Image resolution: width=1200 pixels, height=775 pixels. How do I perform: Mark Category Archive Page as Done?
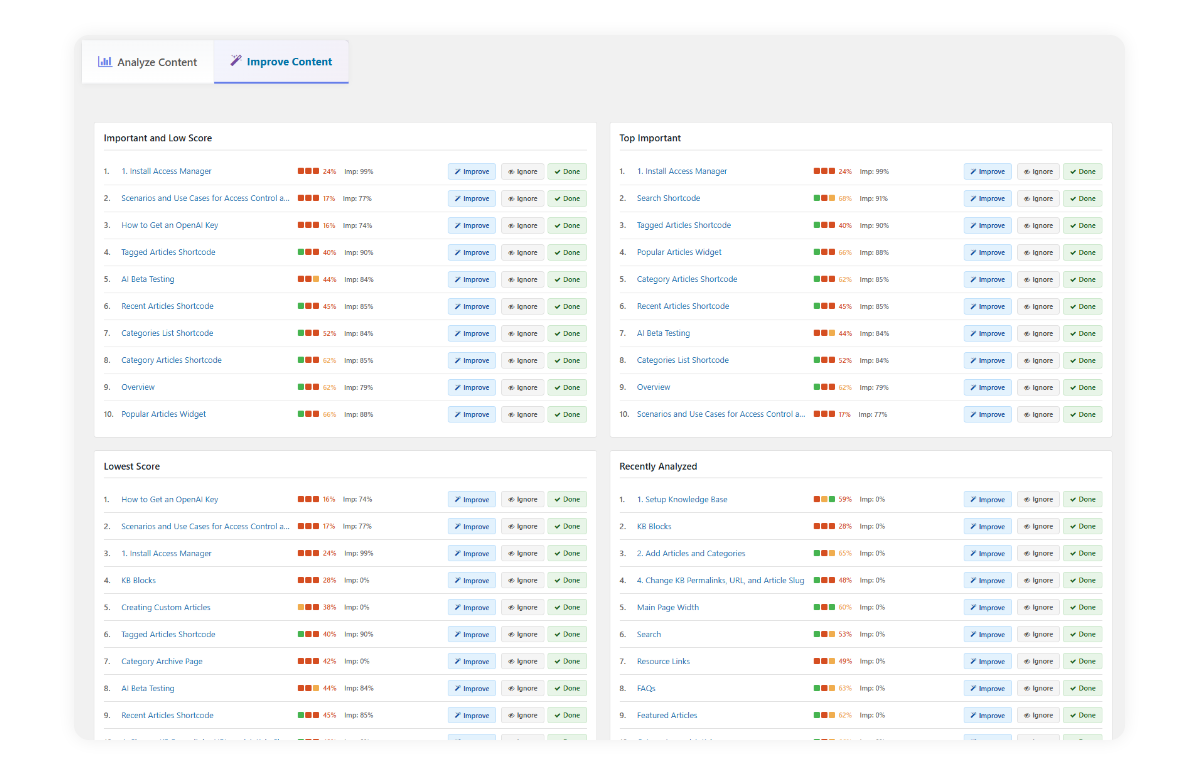point(567,662)
